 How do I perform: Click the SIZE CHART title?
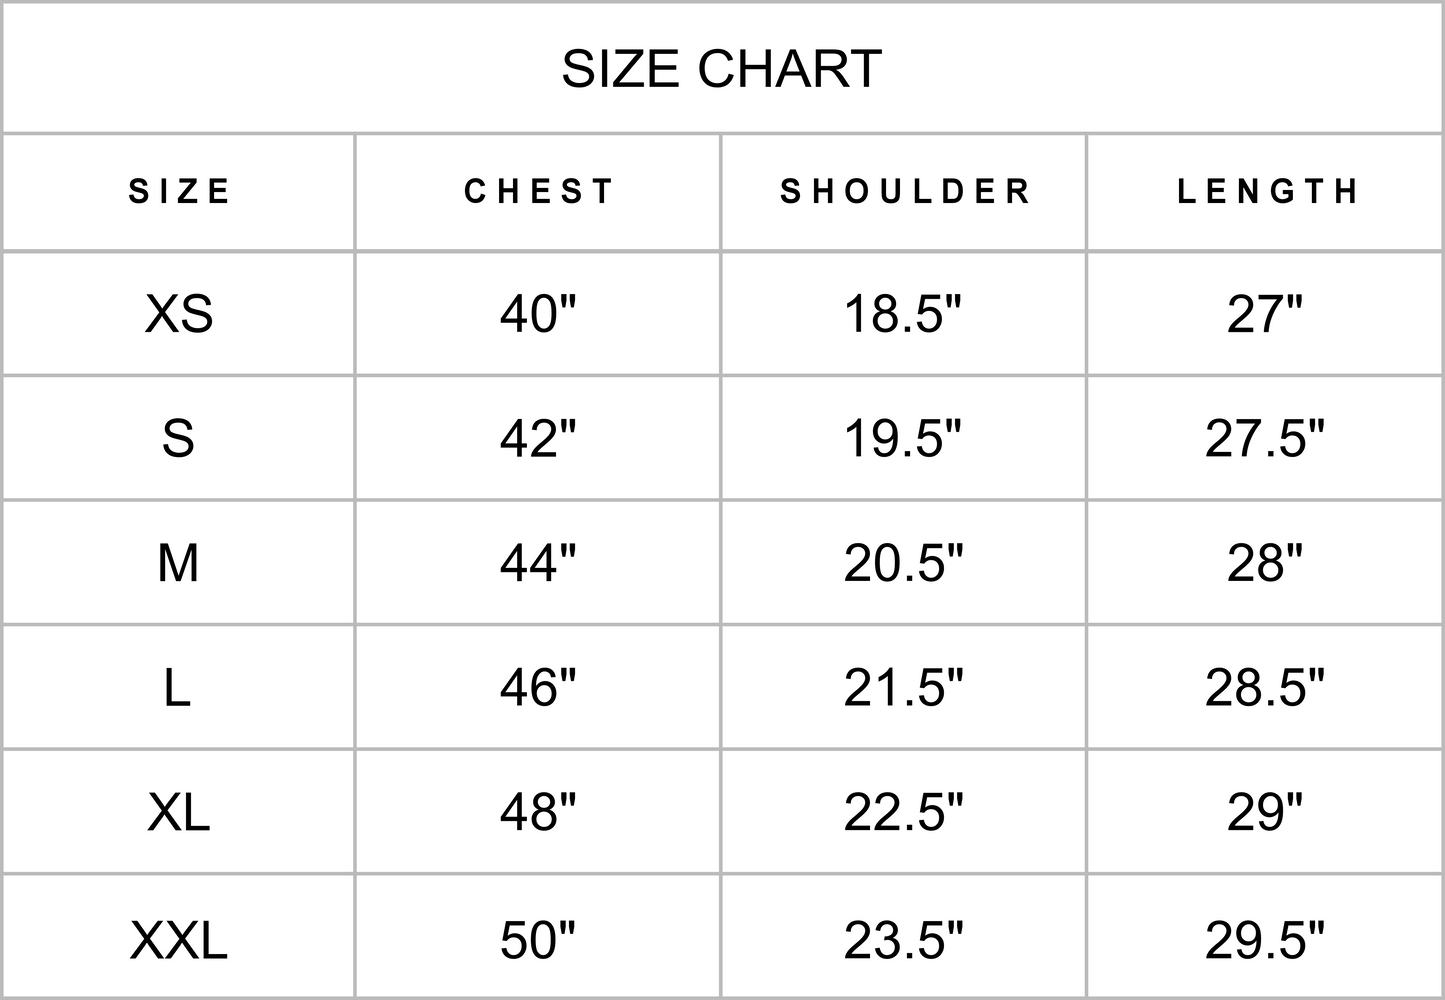coord(721,69)
